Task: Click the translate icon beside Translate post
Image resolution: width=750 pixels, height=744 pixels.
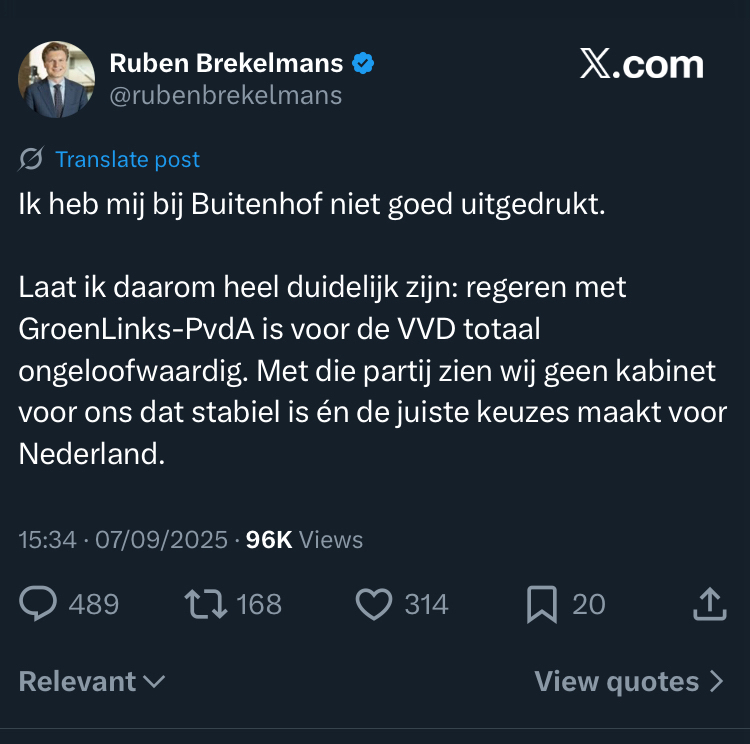Action: point(31,159)
